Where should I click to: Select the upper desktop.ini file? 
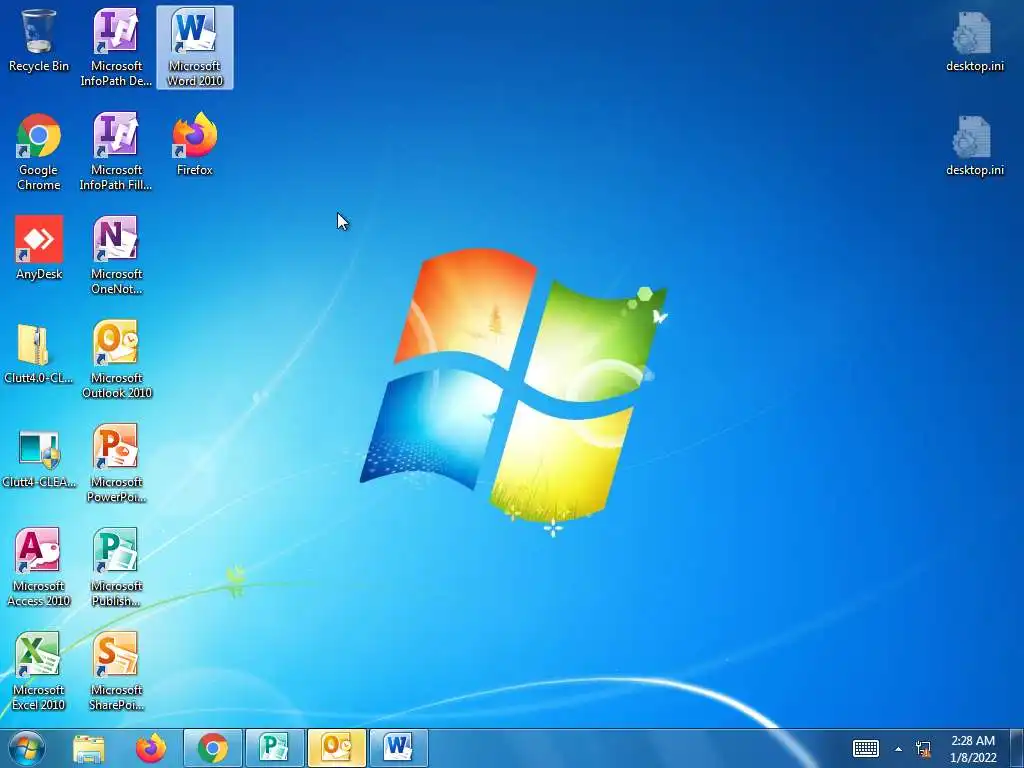coord(974,40)
